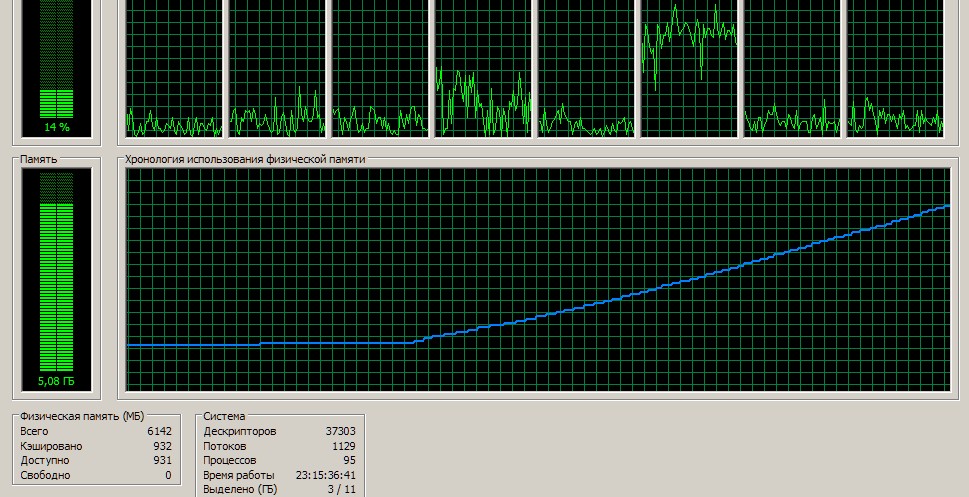
Task: Select the second CPU core history graph
Action: (278, 68)
